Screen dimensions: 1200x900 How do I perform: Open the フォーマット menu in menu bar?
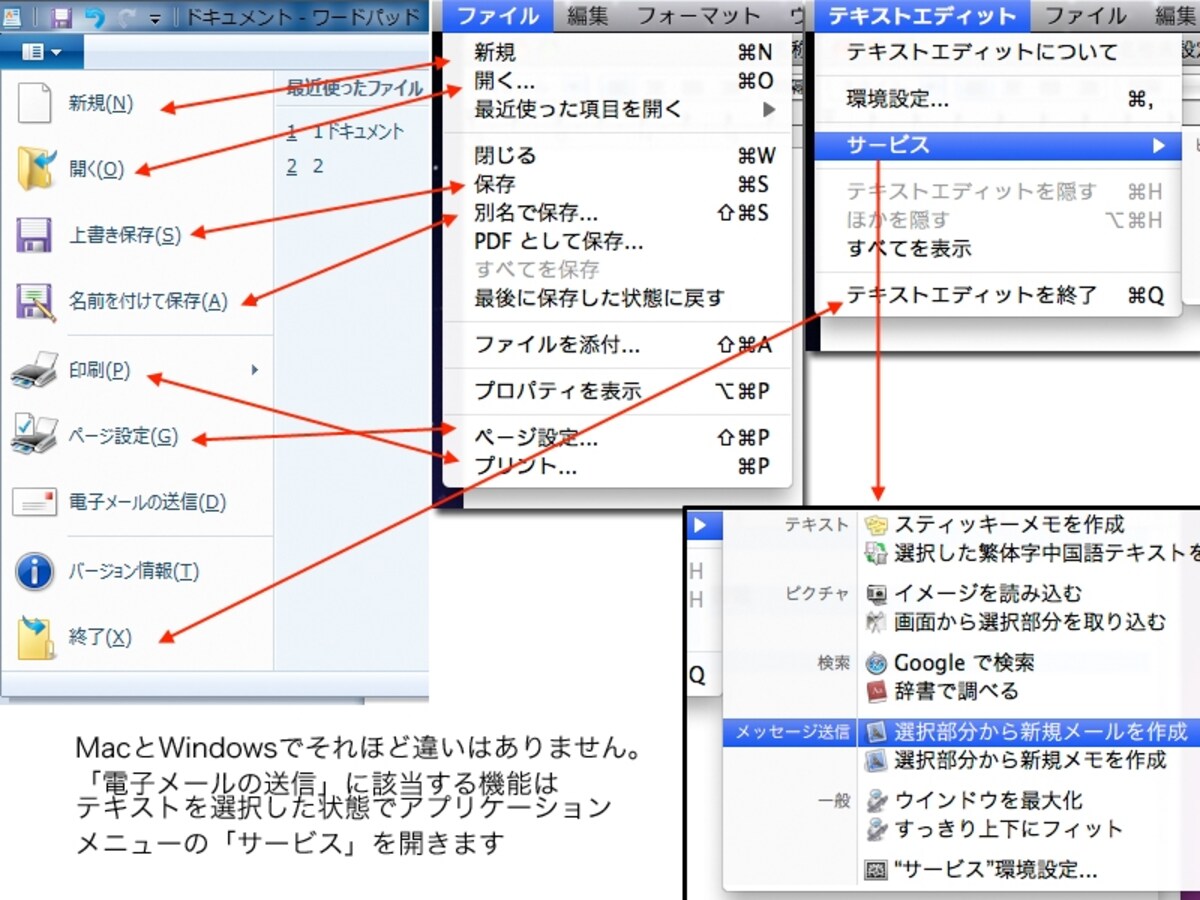pyautogui.click(x=698, y=15)
